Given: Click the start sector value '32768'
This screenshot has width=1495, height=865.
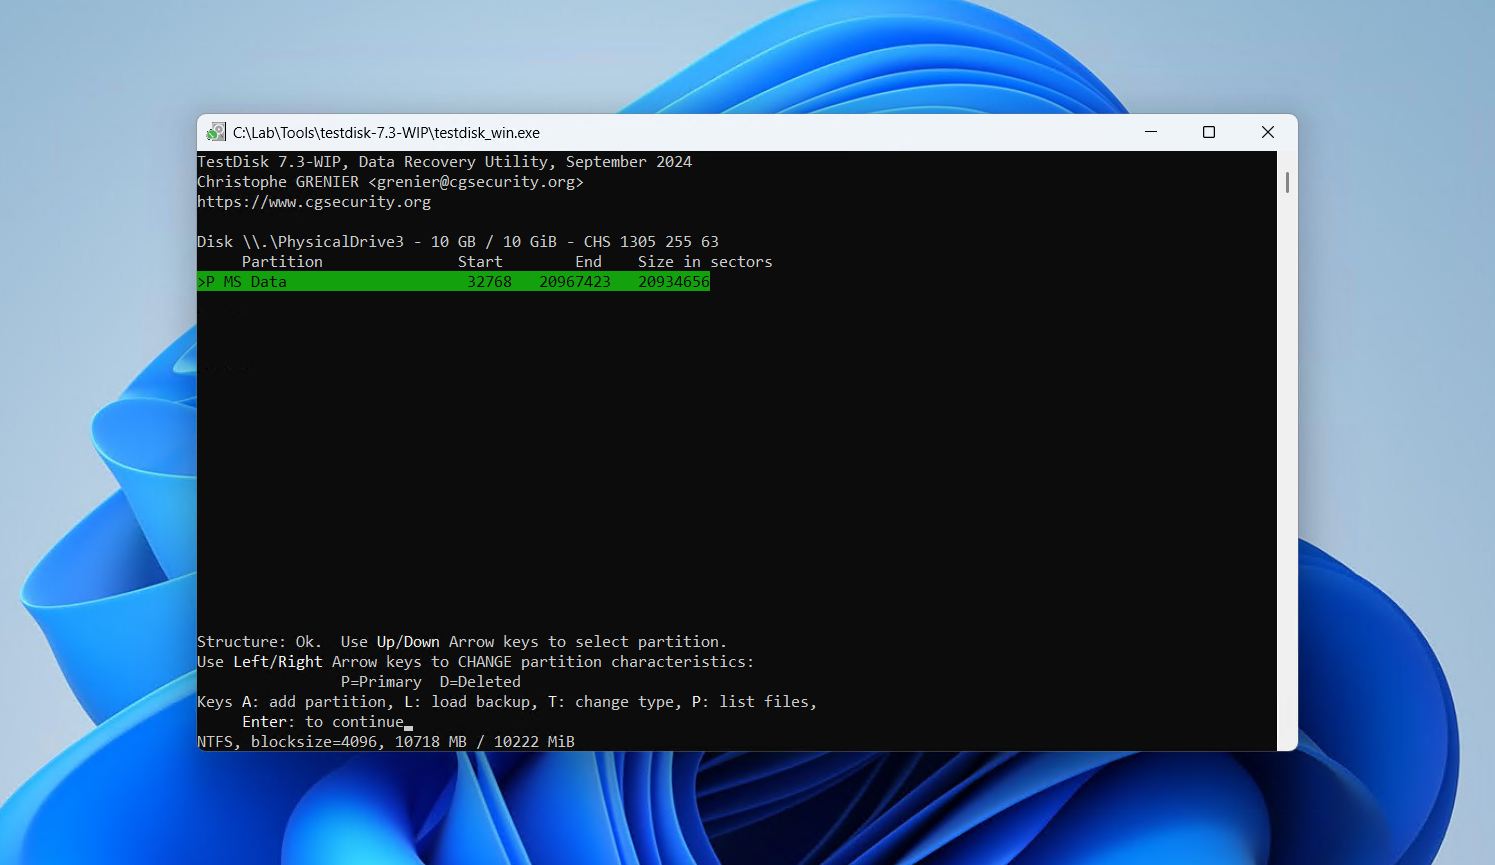Looking at the screenshot, I should coord(489,282).
